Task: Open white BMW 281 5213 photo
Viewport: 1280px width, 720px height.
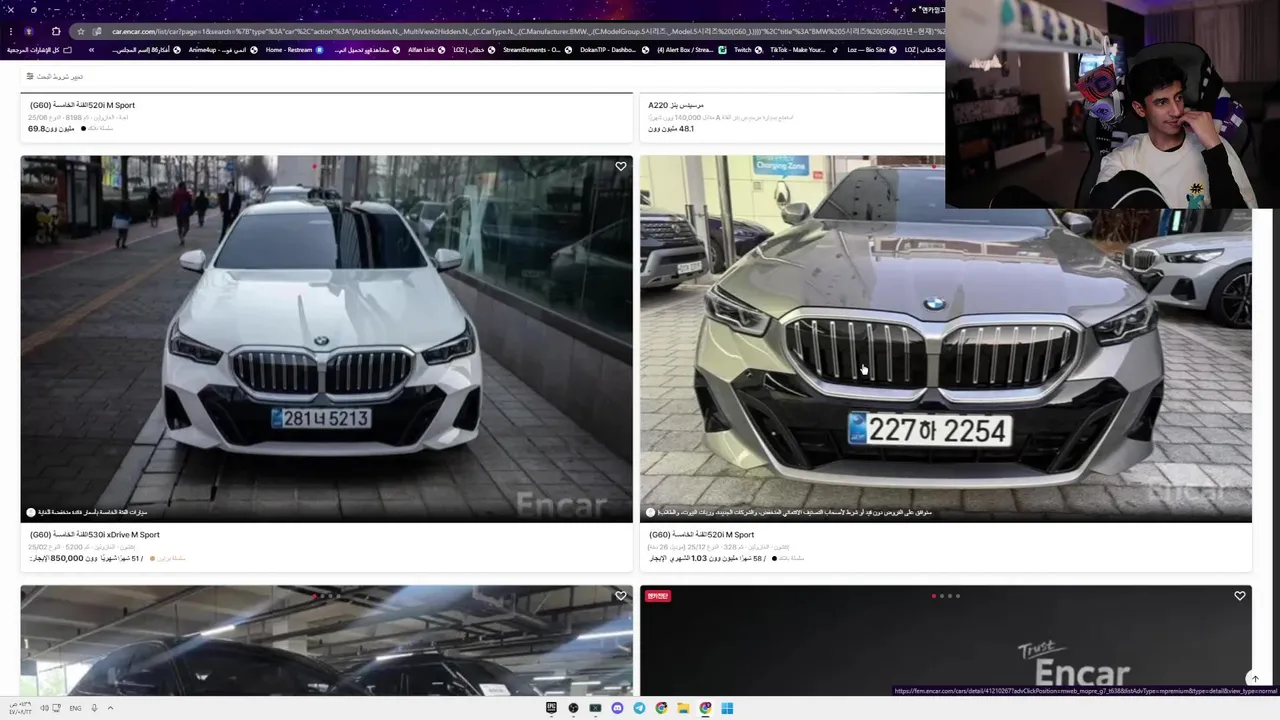Action: (327, 339)
